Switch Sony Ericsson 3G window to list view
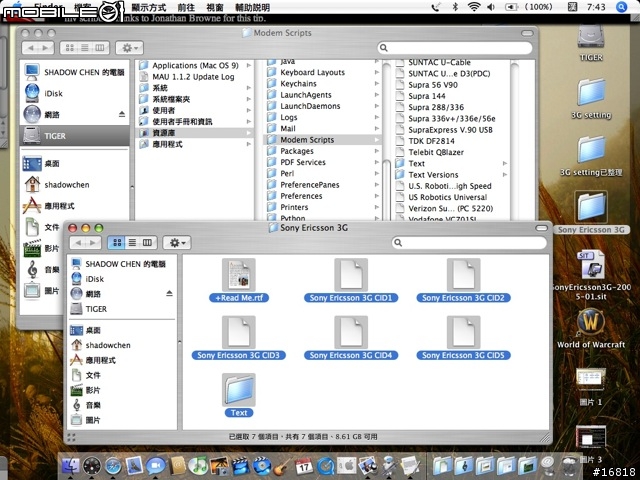Screen dimensions: 640x480 [x=132, y=243]
